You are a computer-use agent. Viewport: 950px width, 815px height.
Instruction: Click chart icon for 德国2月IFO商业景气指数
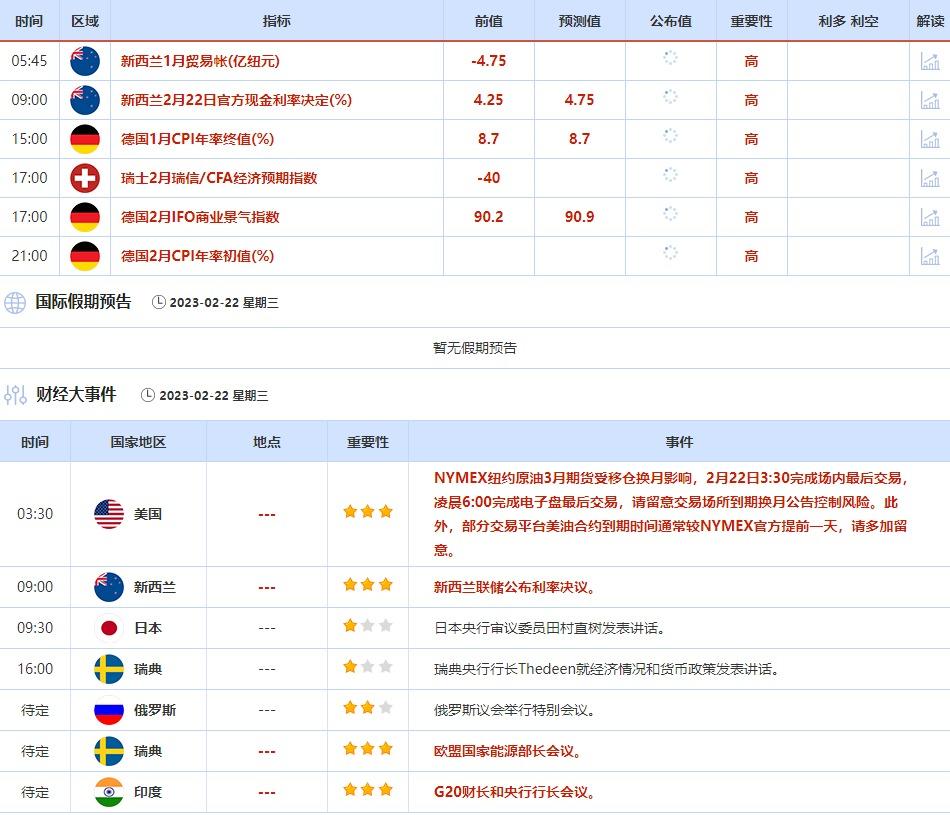click(929, 217)
